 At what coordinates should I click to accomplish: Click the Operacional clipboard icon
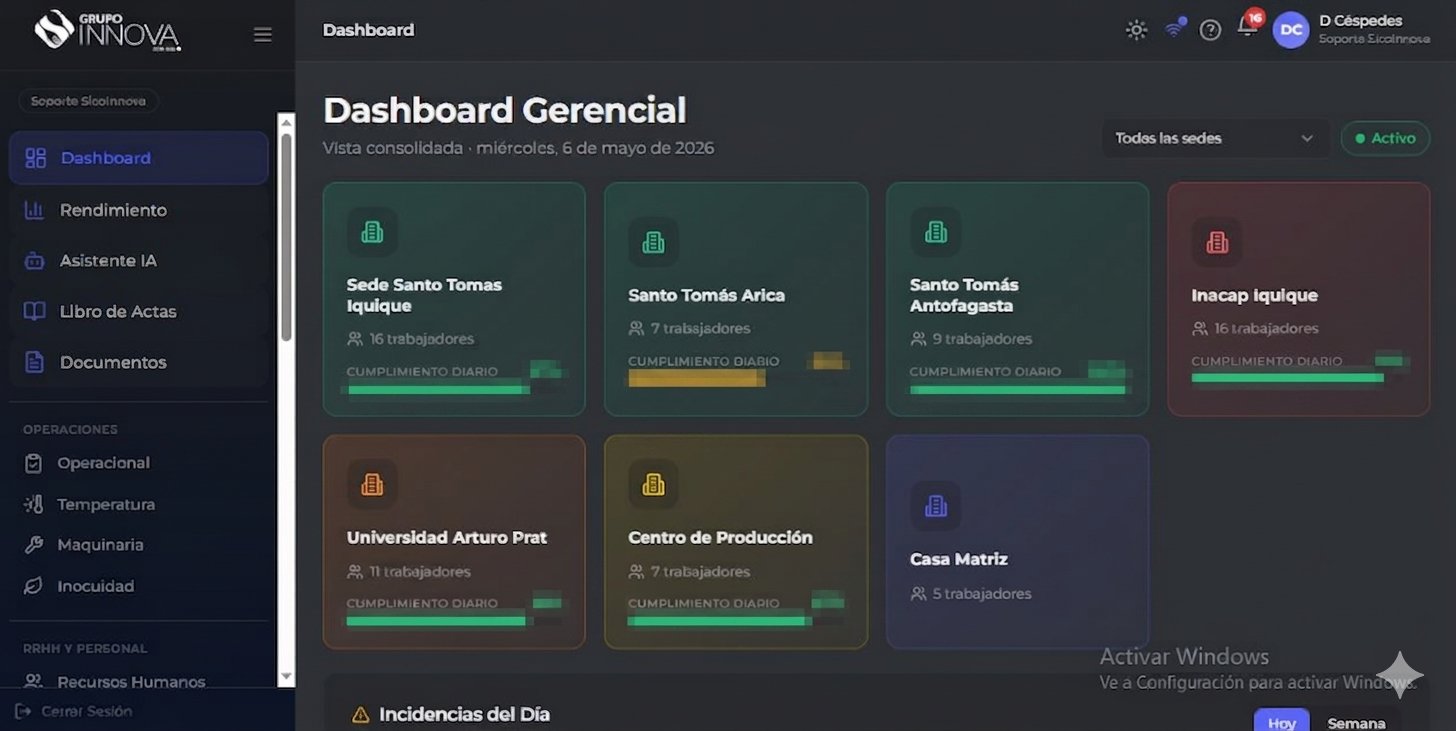33,463
